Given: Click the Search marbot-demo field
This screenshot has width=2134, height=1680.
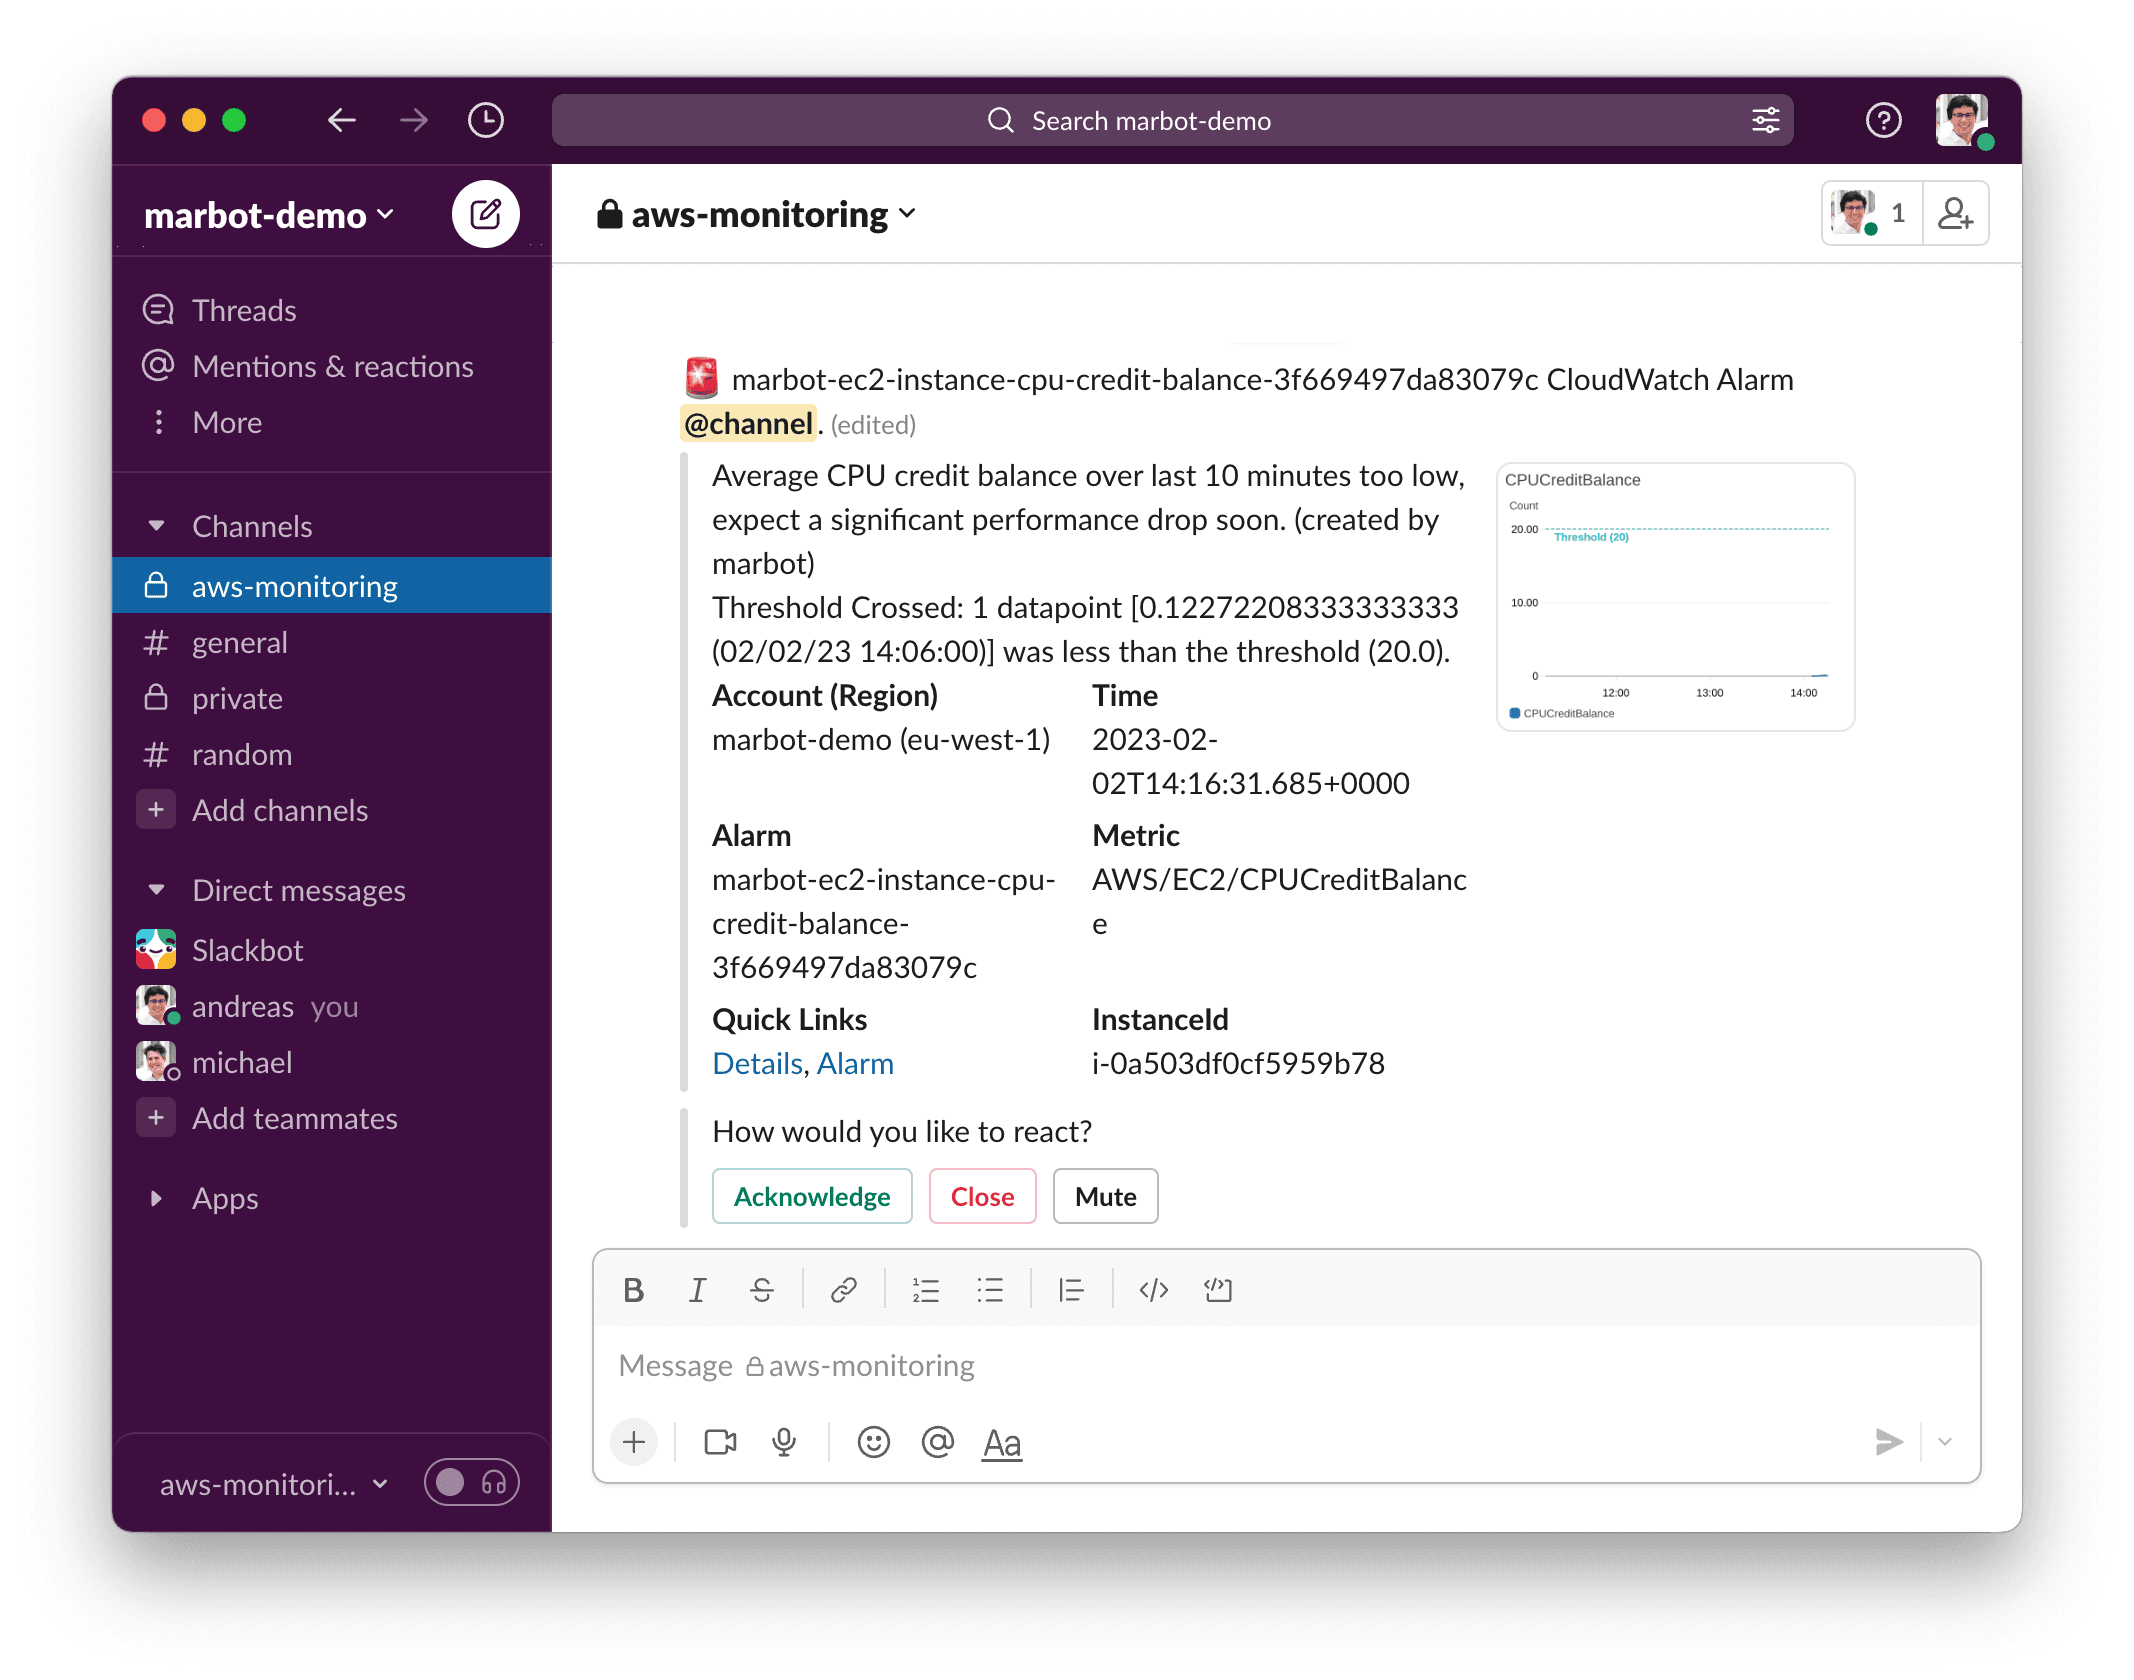Looking at the screenshot, I should pos(1172,121).
